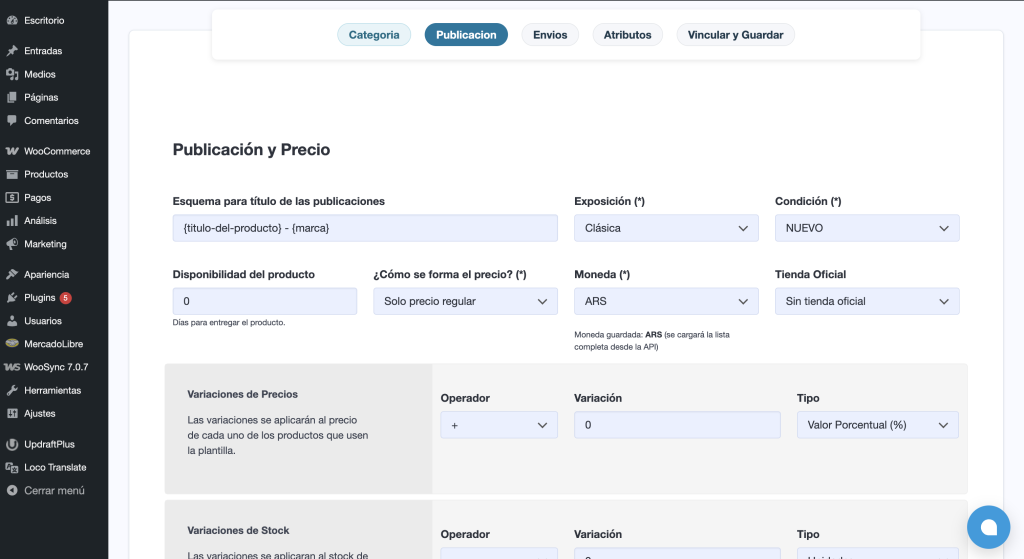This screenshot has width=1024, height=559.
Task: Click the Páginas pages icon
Action: point(12,97)
